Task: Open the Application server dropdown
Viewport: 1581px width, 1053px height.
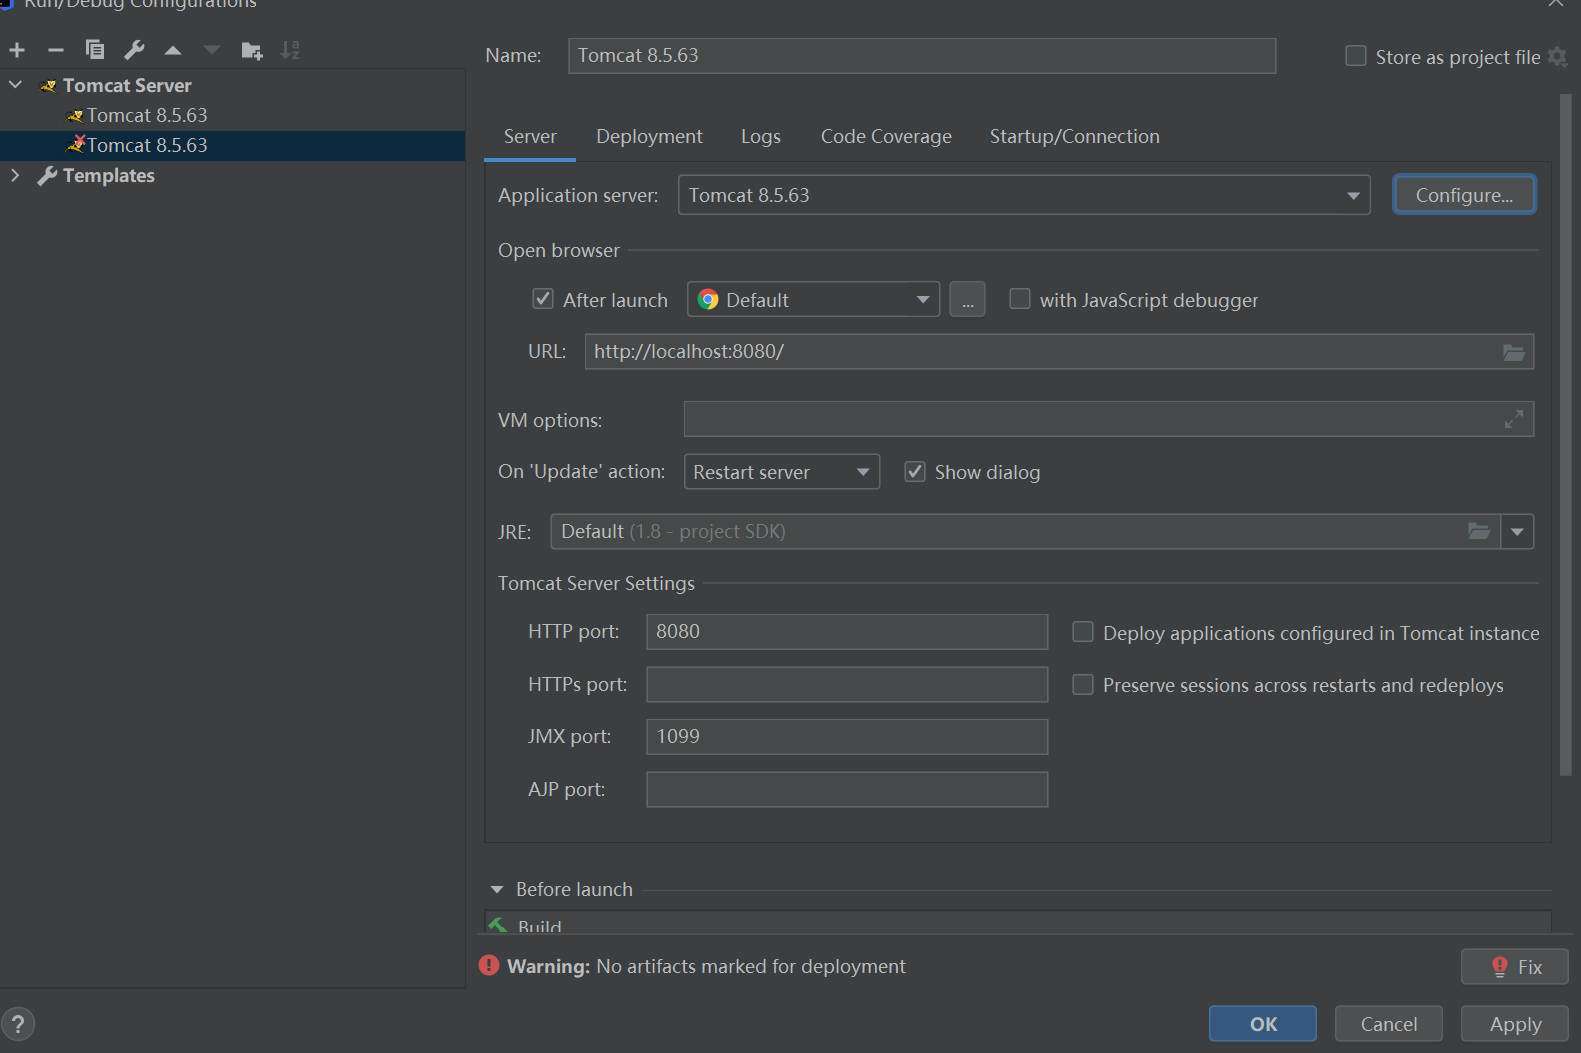Action: (x=1353, y=196)
